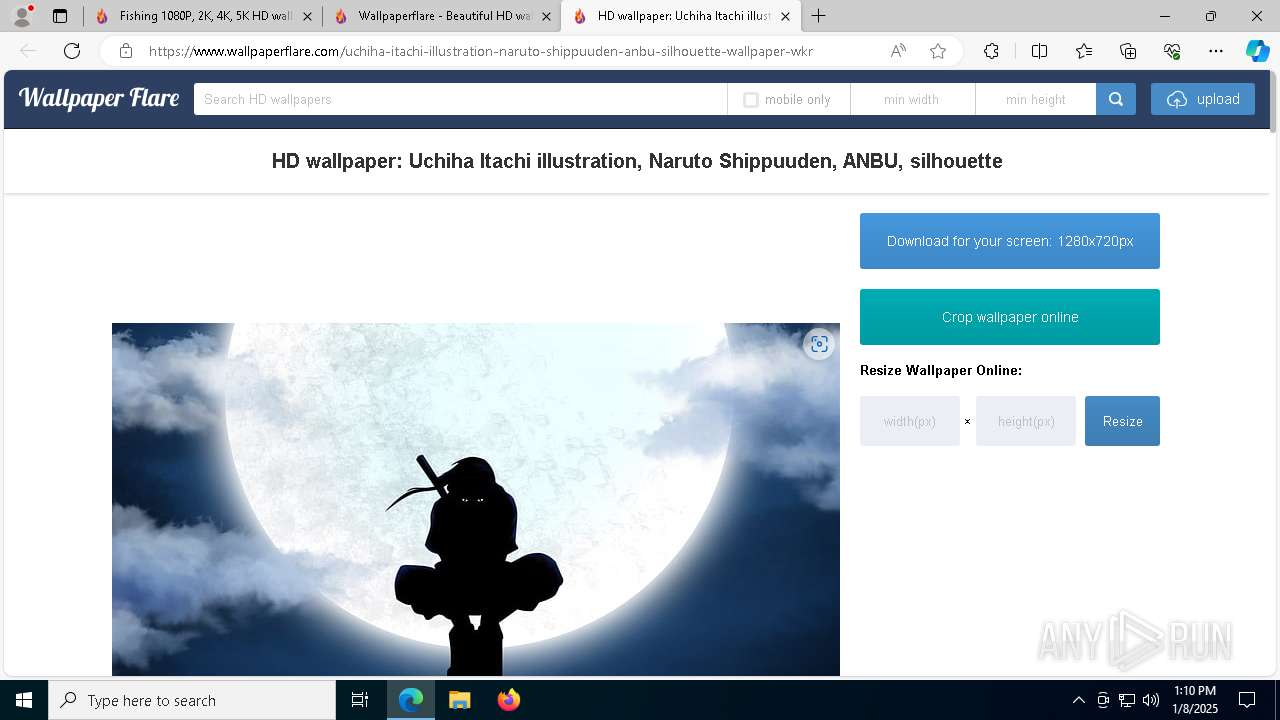The width and height of the screenshot is (1280, 720).
Task: Open the clock and calendar
Action: pos(1194,700)
